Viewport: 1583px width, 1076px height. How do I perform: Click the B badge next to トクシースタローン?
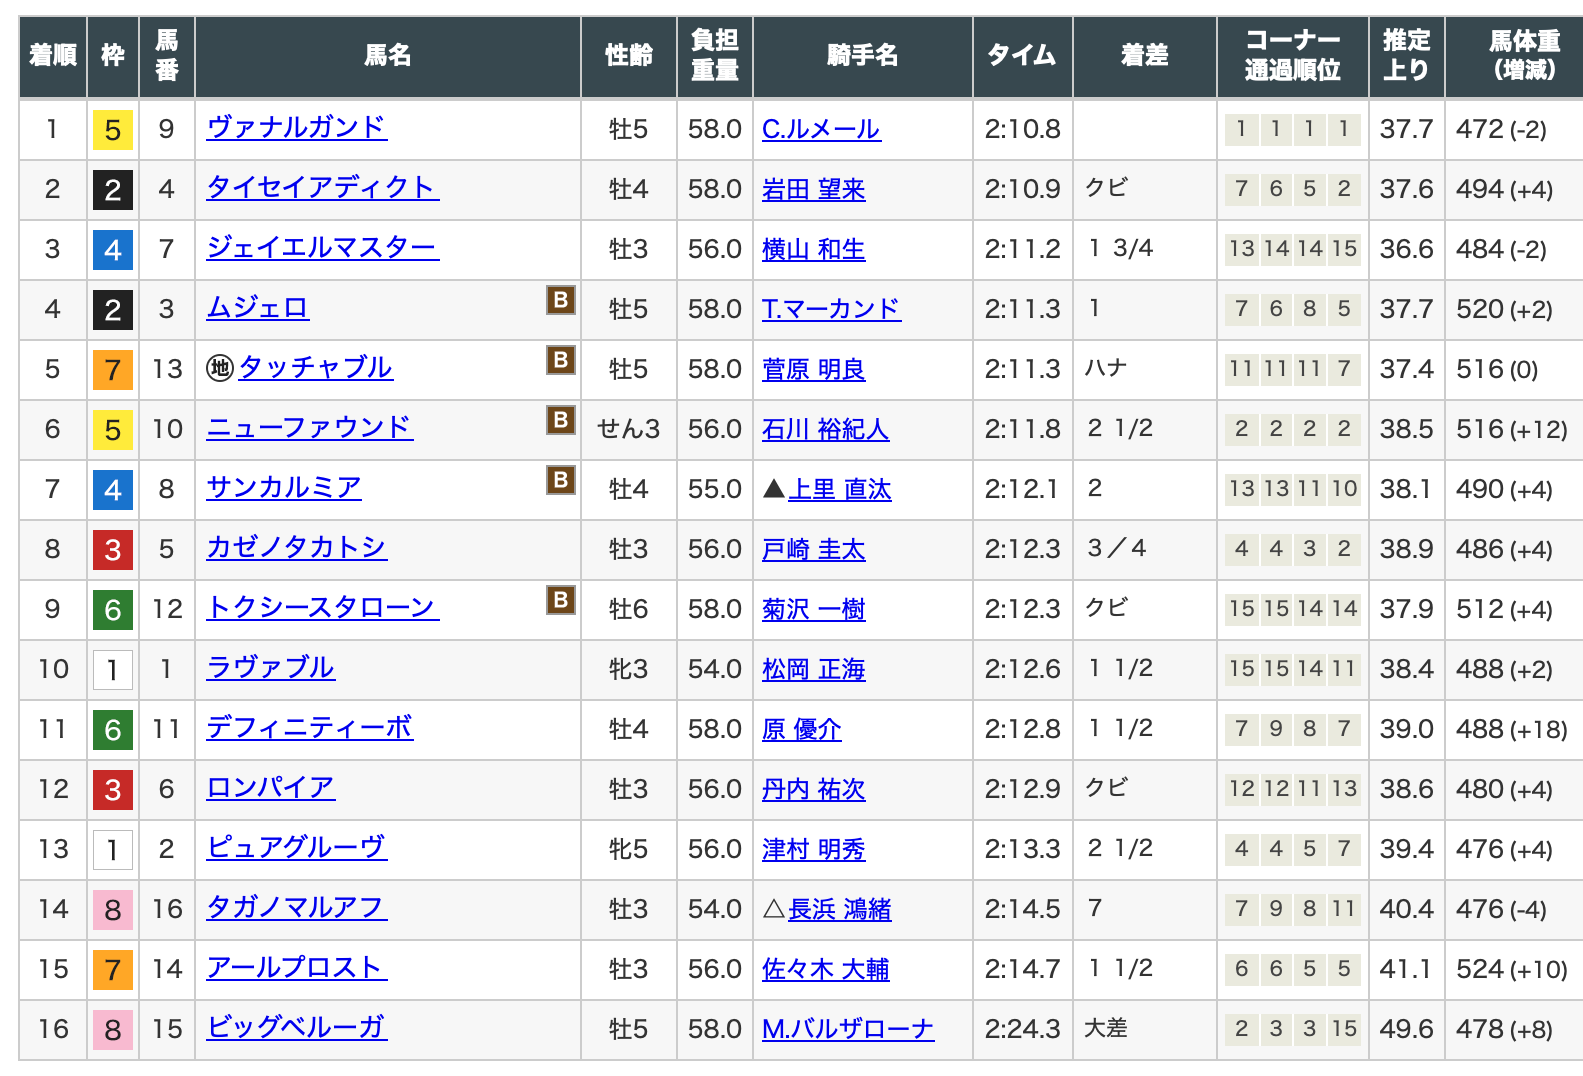click(x=560, y=600)
